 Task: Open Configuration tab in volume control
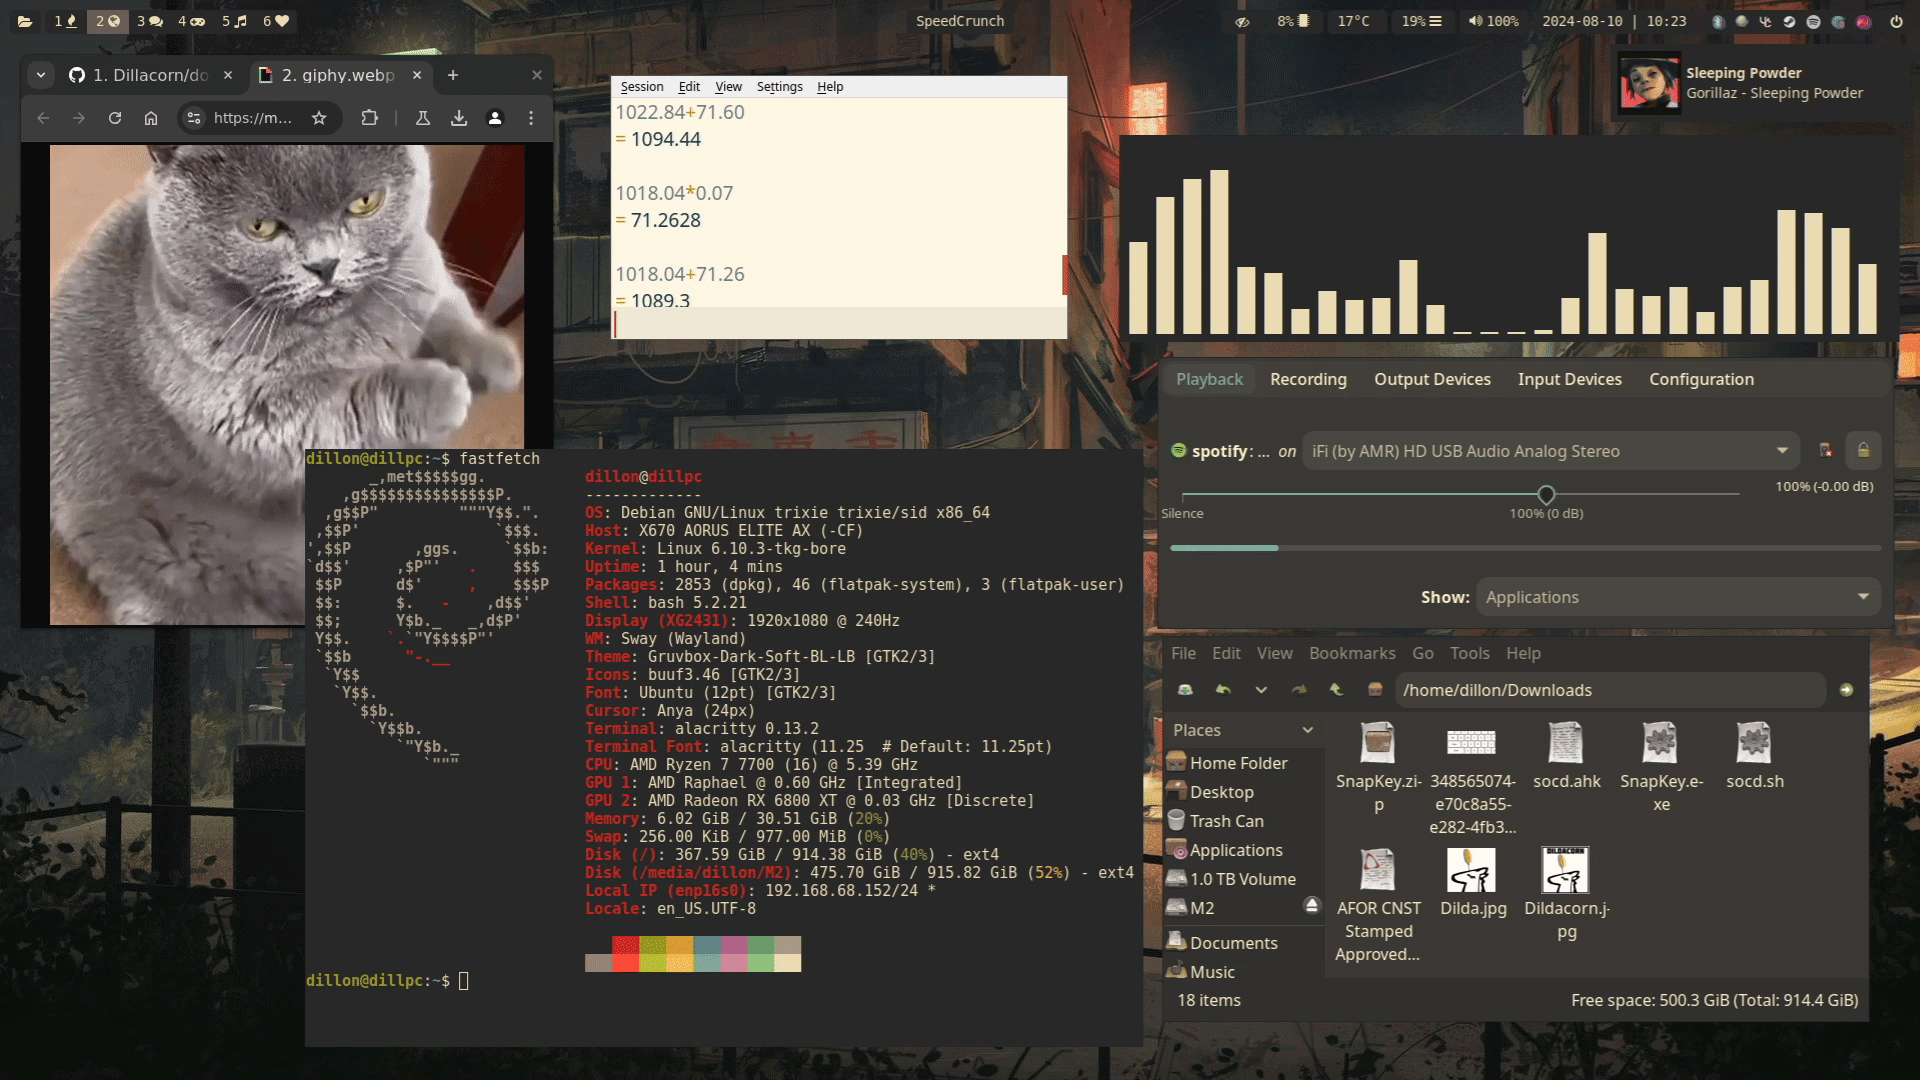pos(1701,379)
